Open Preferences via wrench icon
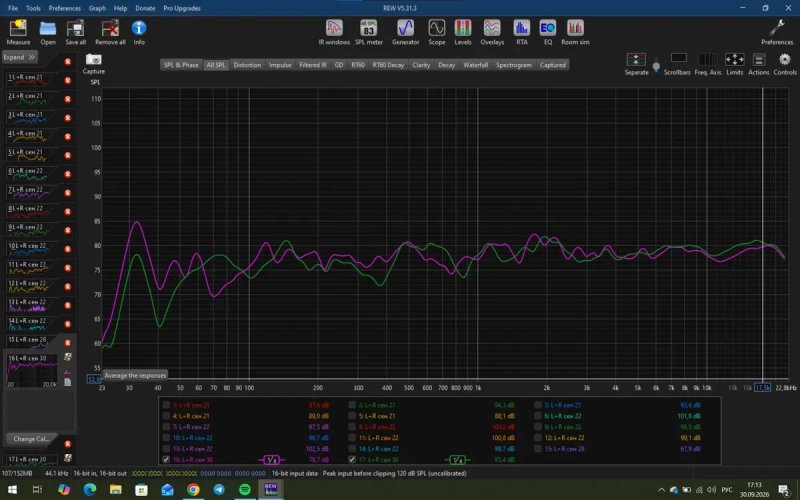 [777, 32]
